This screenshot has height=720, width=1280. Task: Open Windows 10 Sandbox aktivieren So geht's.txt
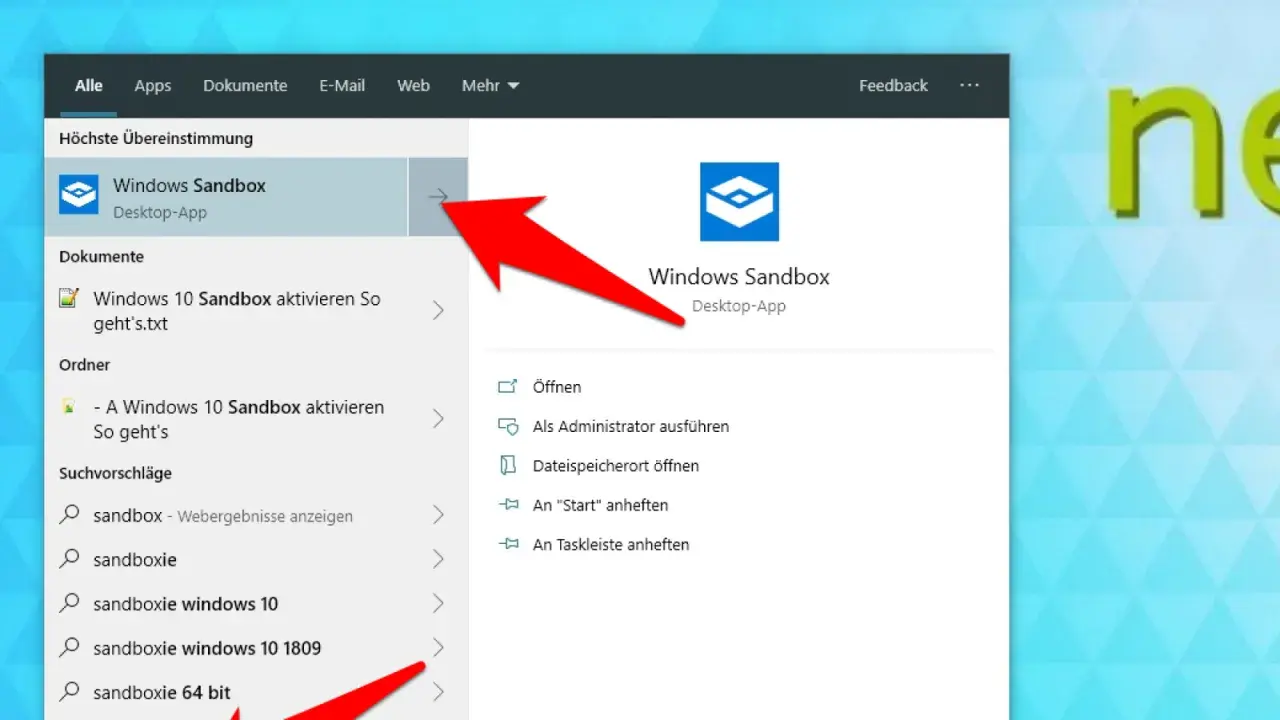237,311
